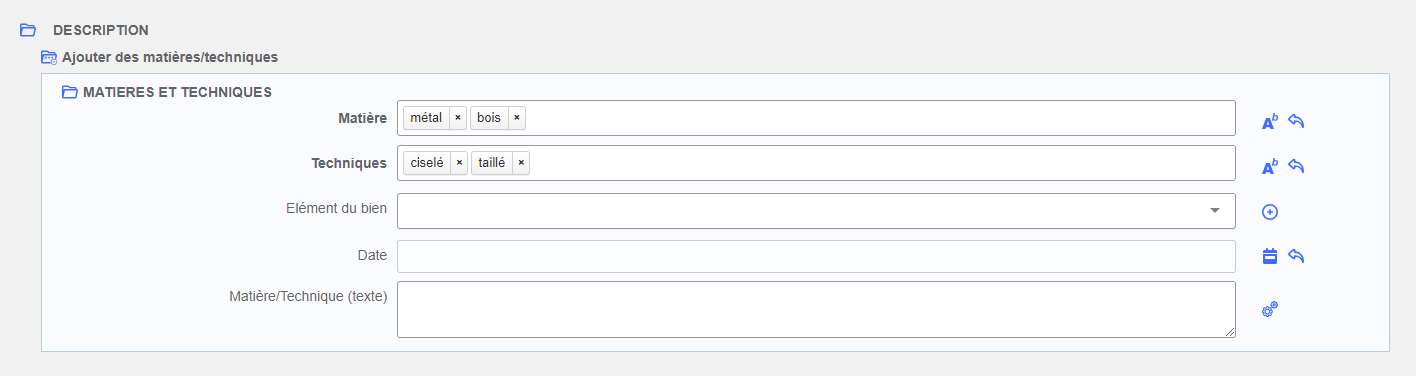
Task: Click empty area of Matière tag field
Action: [x=880, y=118]
